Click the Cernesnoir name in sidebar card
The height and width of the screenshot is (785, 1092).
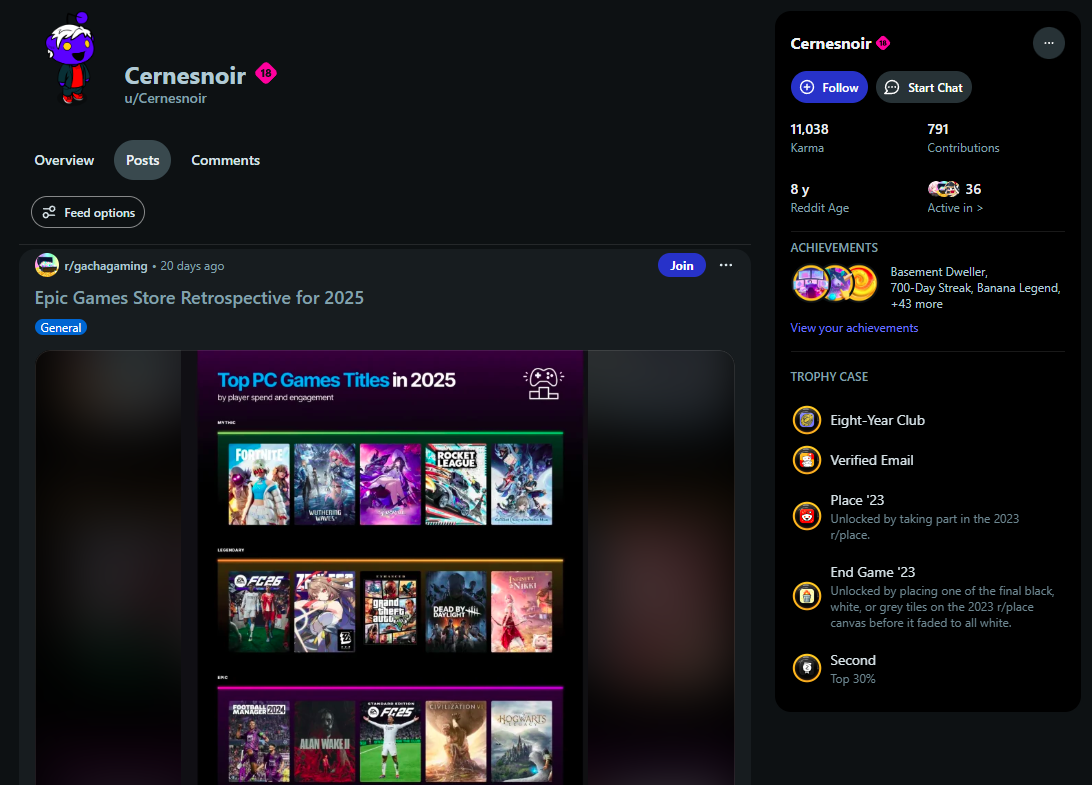pos(831,43)
